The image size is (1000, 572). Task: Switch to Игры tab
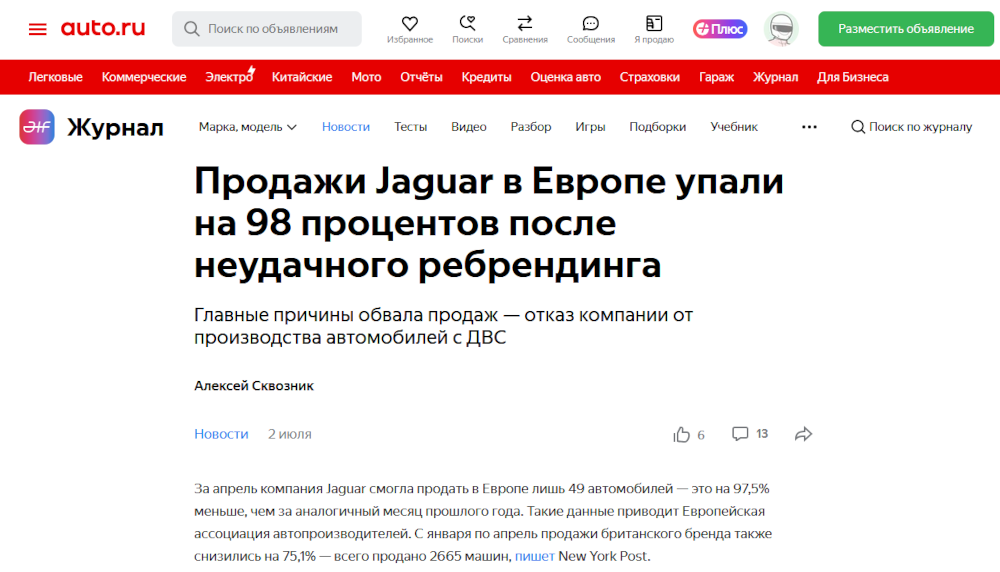[x=590, y=127]
